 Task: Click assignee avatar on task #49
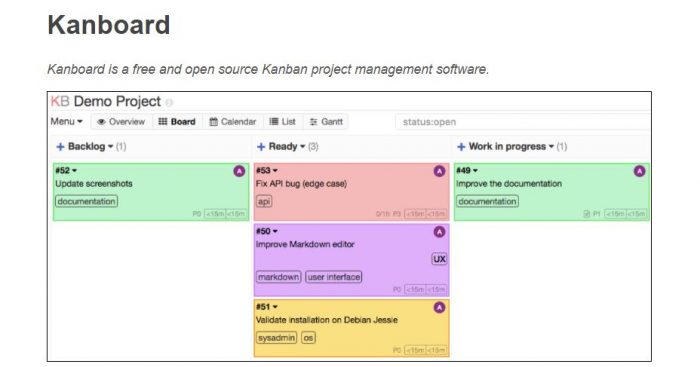tap(640, 171)
